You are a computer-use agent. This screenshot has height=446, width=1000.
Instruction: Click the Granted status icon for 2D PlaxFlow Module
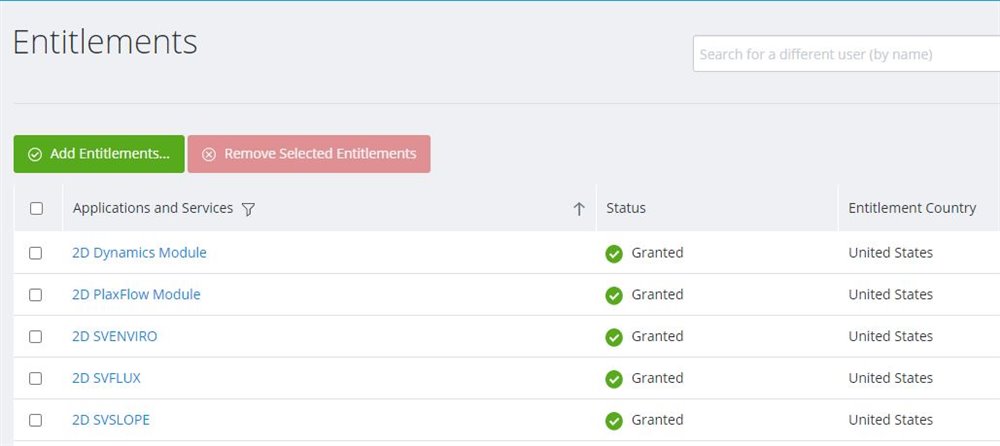(614, 296)
